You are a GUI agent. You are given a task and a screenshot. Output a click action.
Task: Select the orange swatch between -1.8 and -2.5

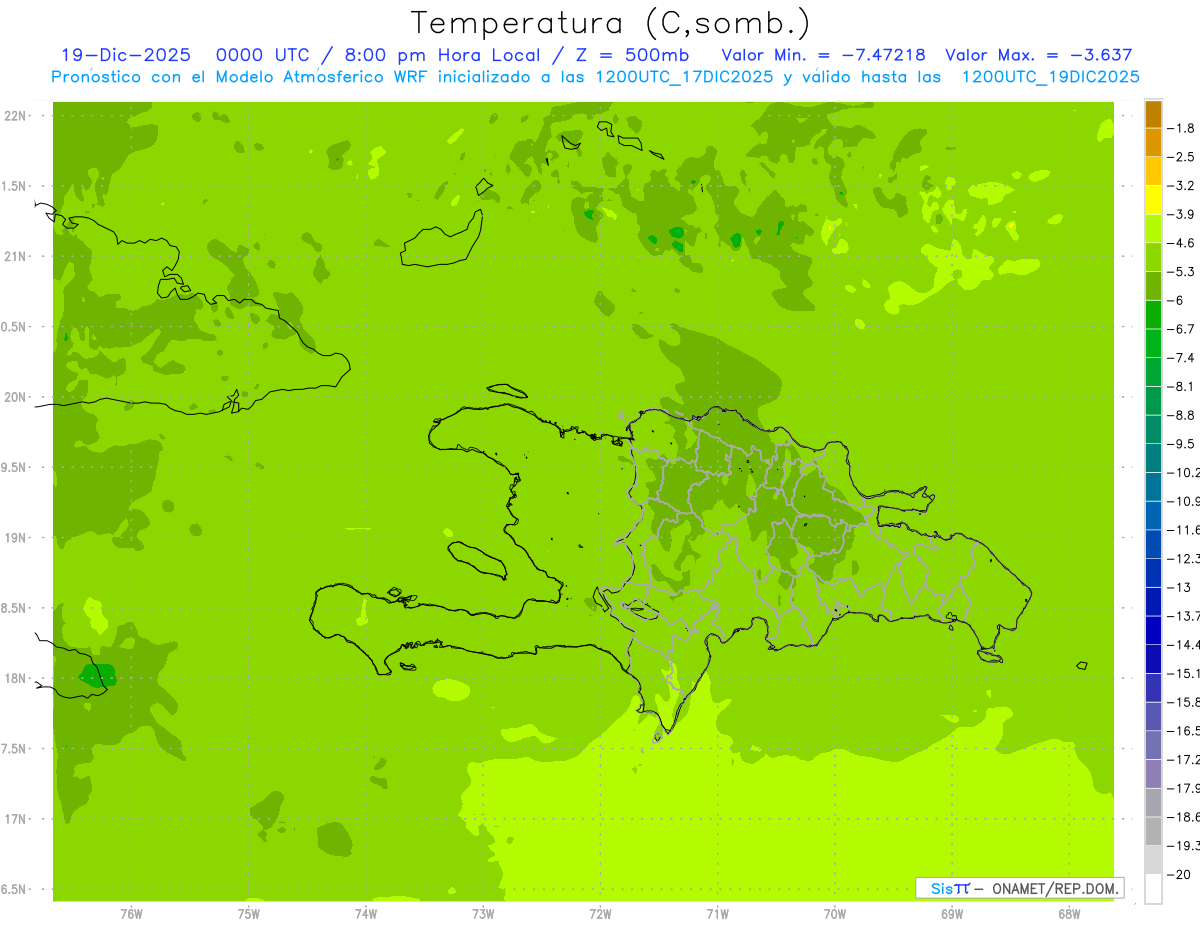click(x=1153, y=142)
